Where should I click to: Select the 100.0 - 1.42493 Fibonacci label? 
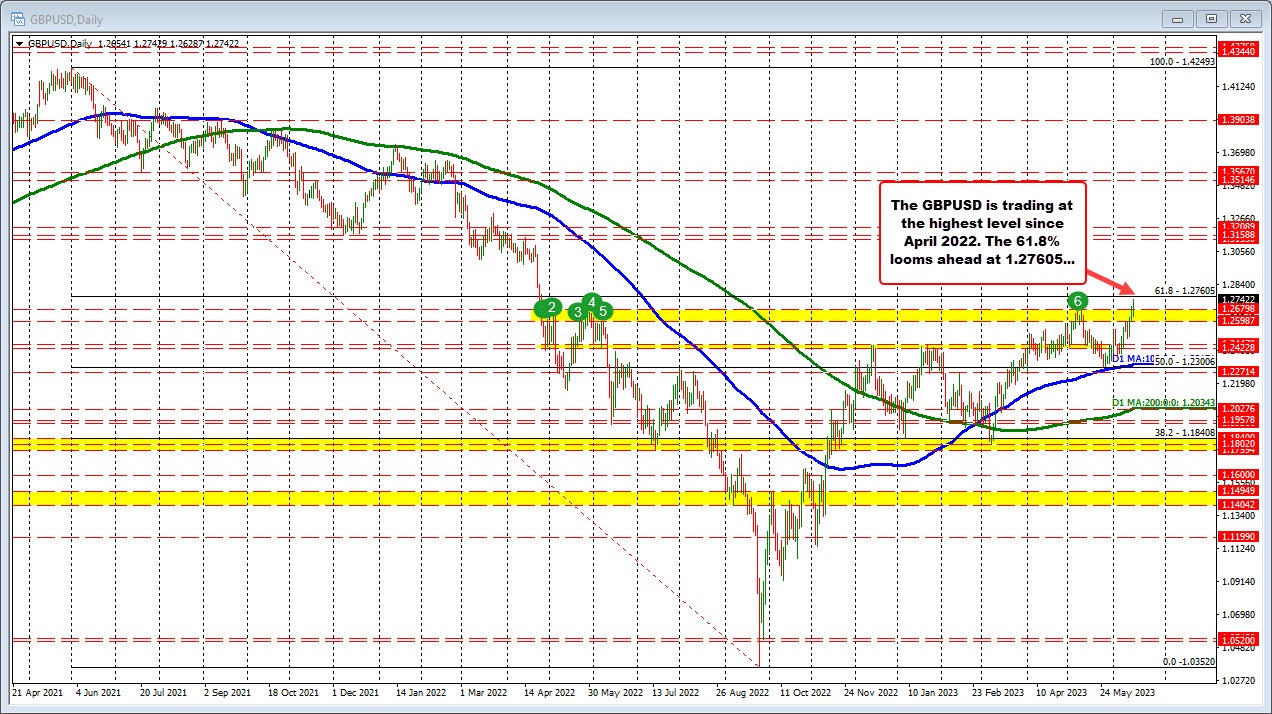point(1182,61)
